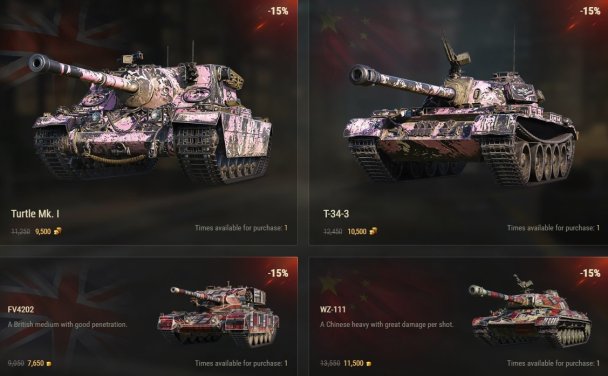Open the Turtle Mk. I title link
Viewport: 608px width, 376px height.
point(35,214)
